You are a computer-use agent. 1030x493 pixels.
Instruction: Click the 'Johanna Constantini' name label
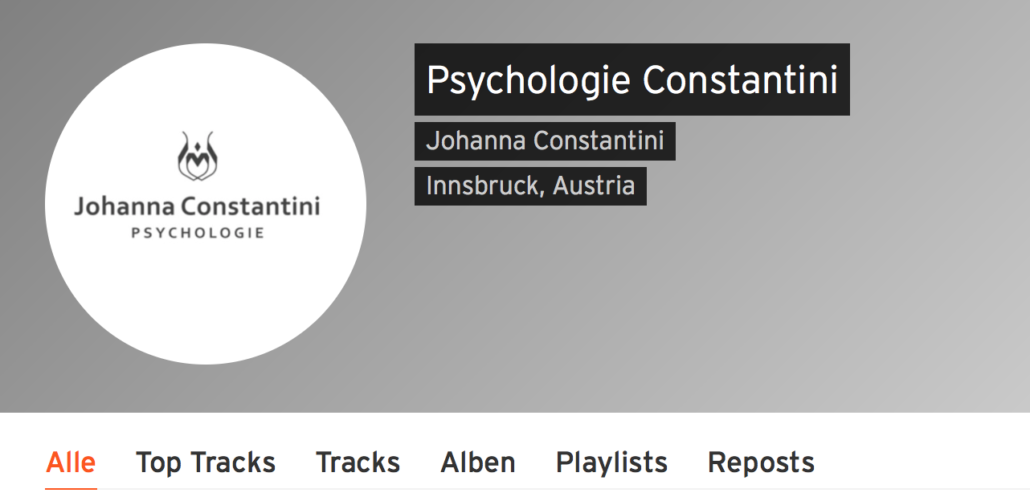pyautogui.click(x=544, y=141)
